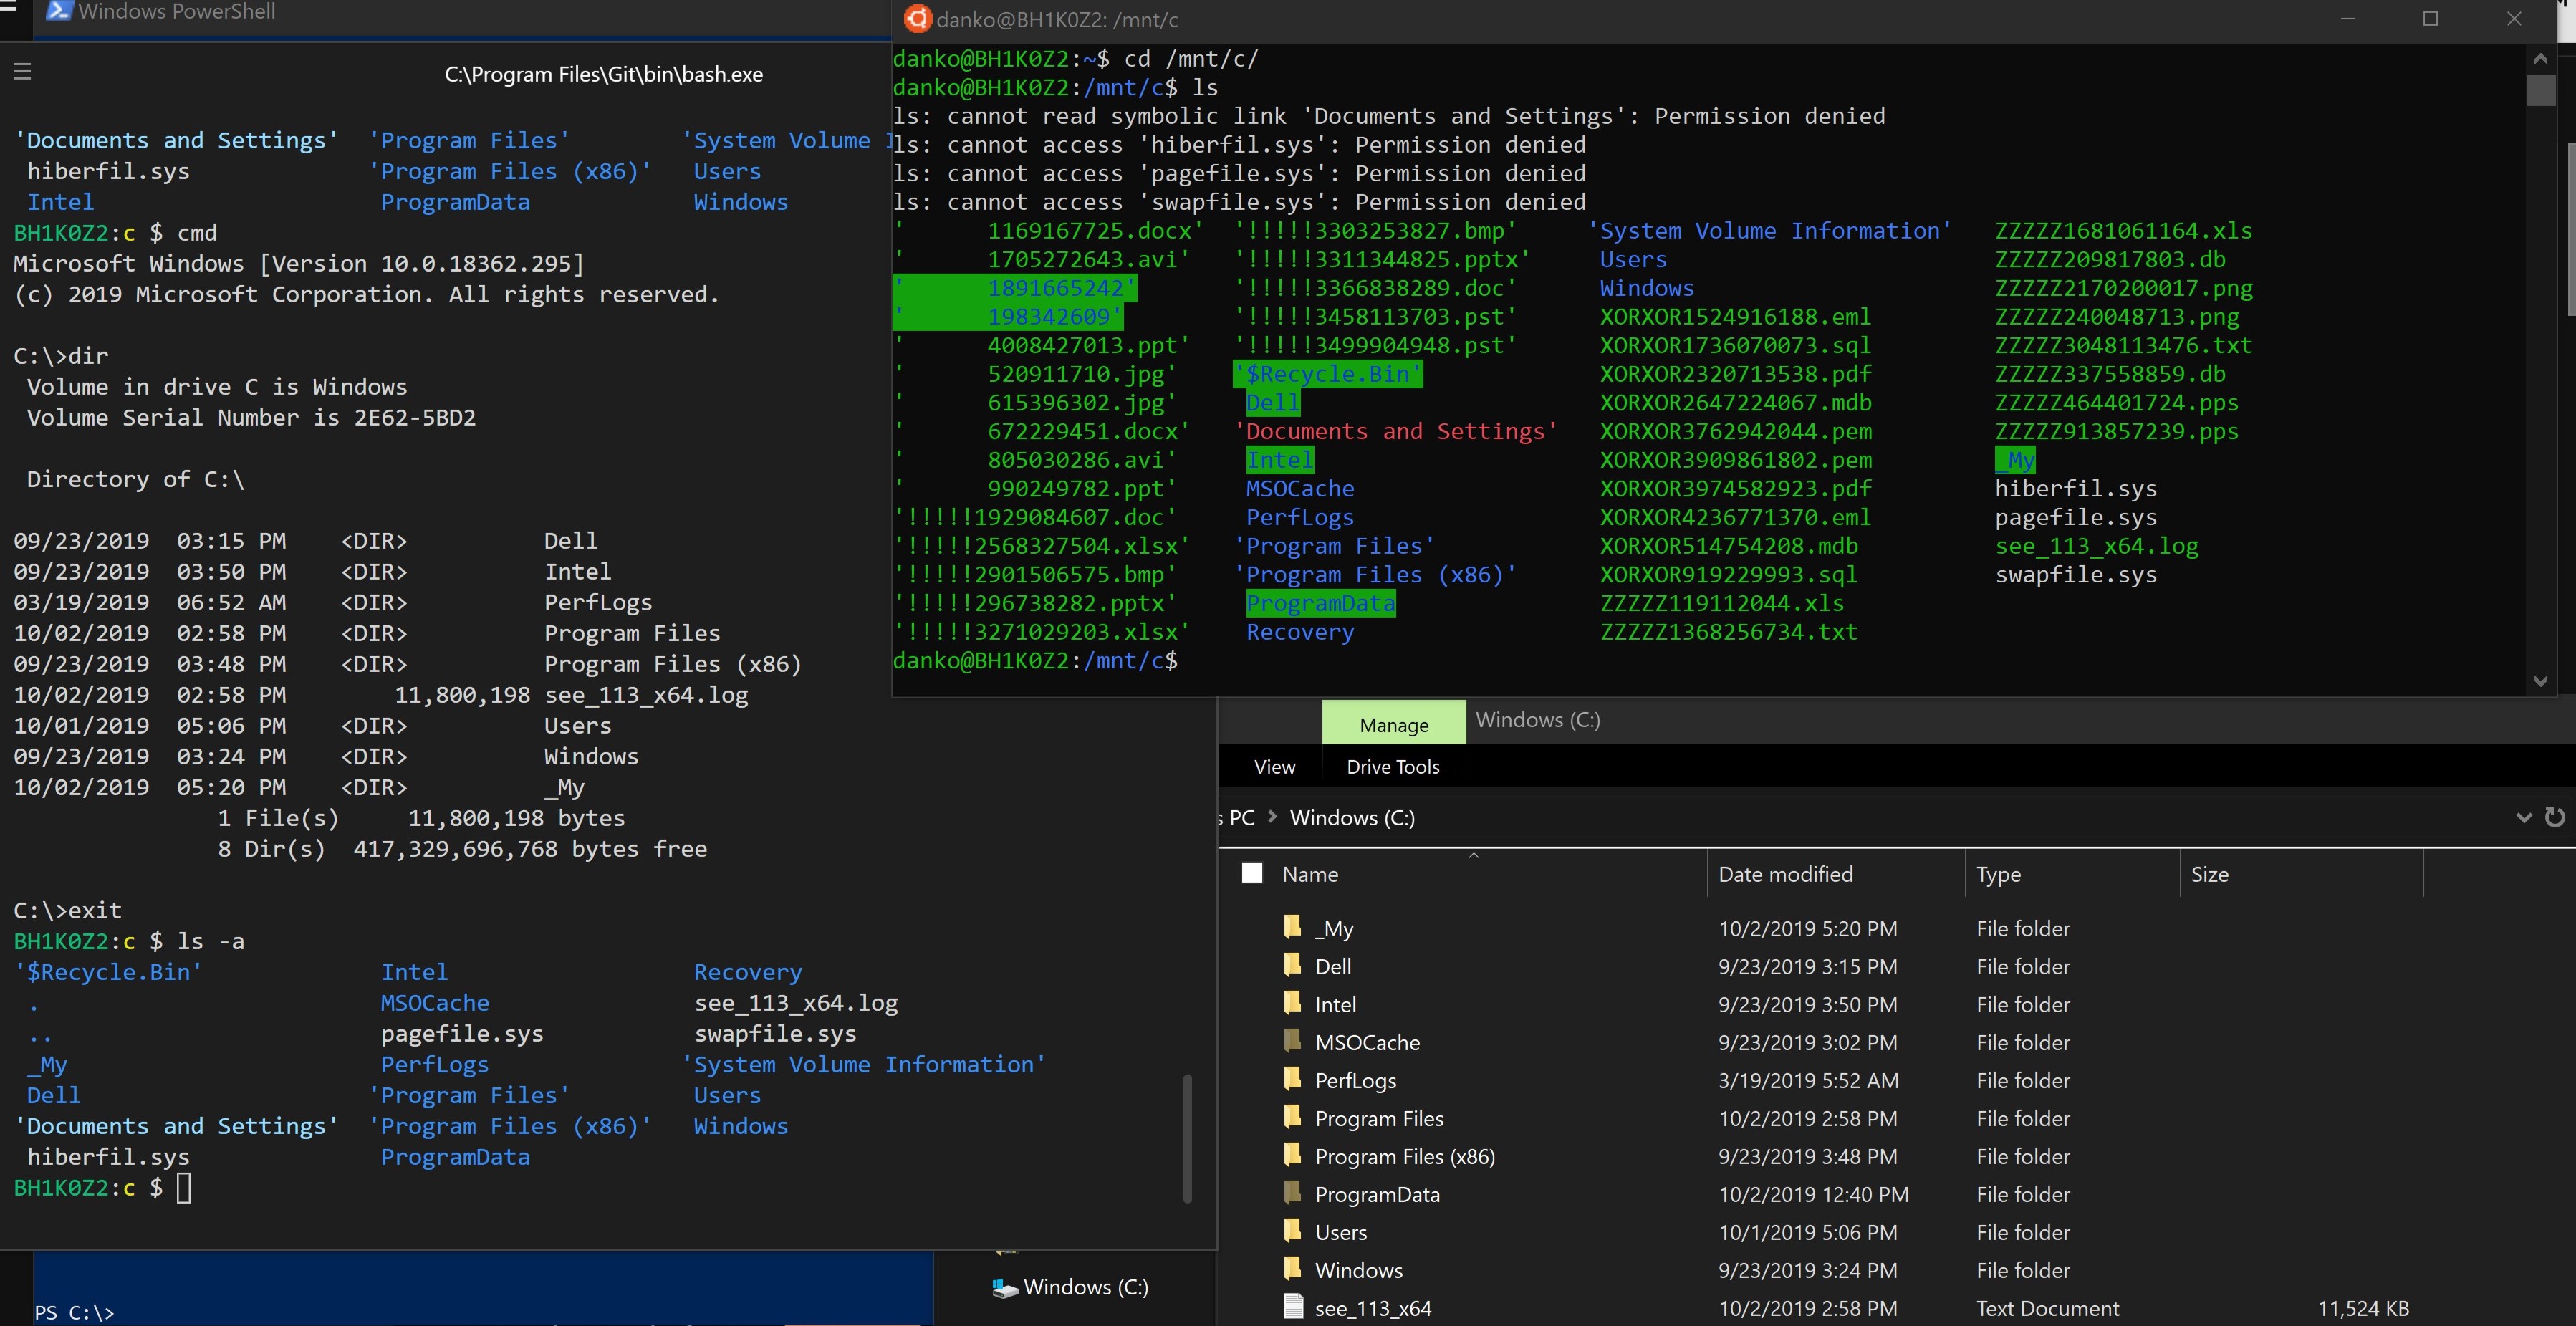This screenshot has height=1326, width=2576.
Task: Click the scroll up arrow in Ubuntu terminal
Action: 2540,59
